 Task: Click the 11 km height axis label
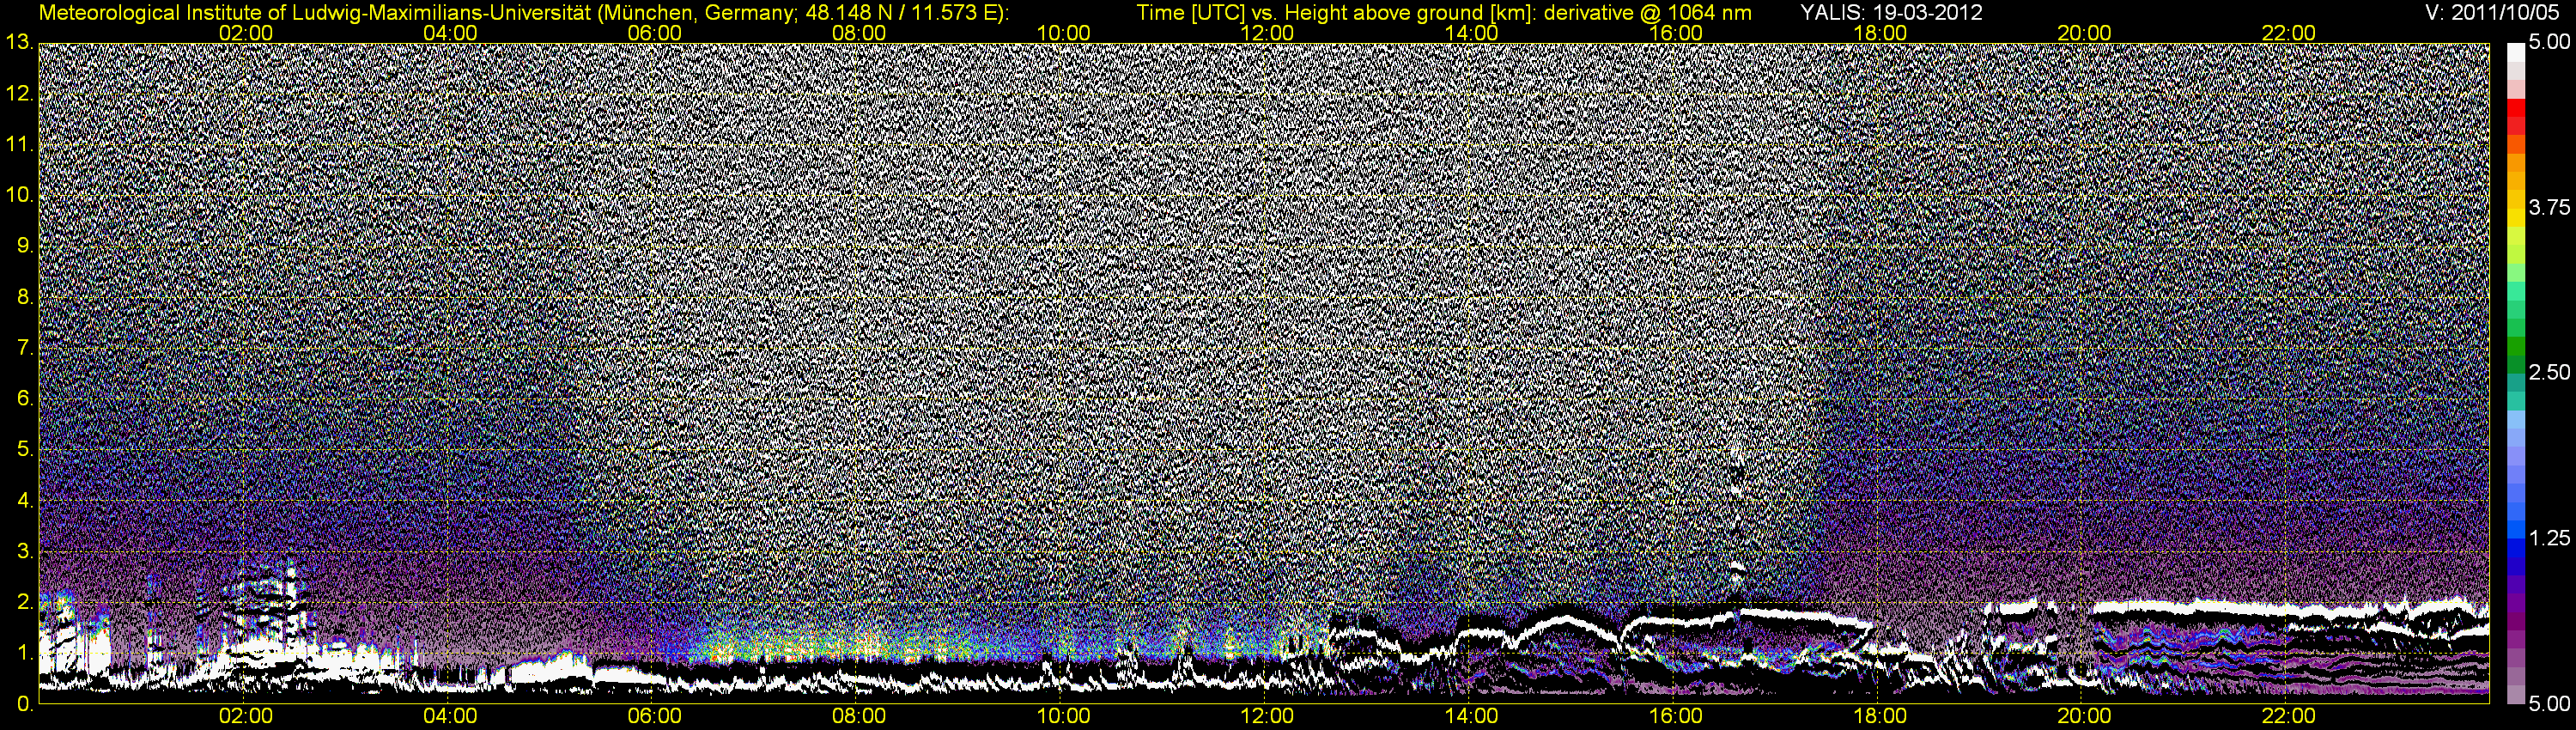pyautogui.click(x=19, y=145)
